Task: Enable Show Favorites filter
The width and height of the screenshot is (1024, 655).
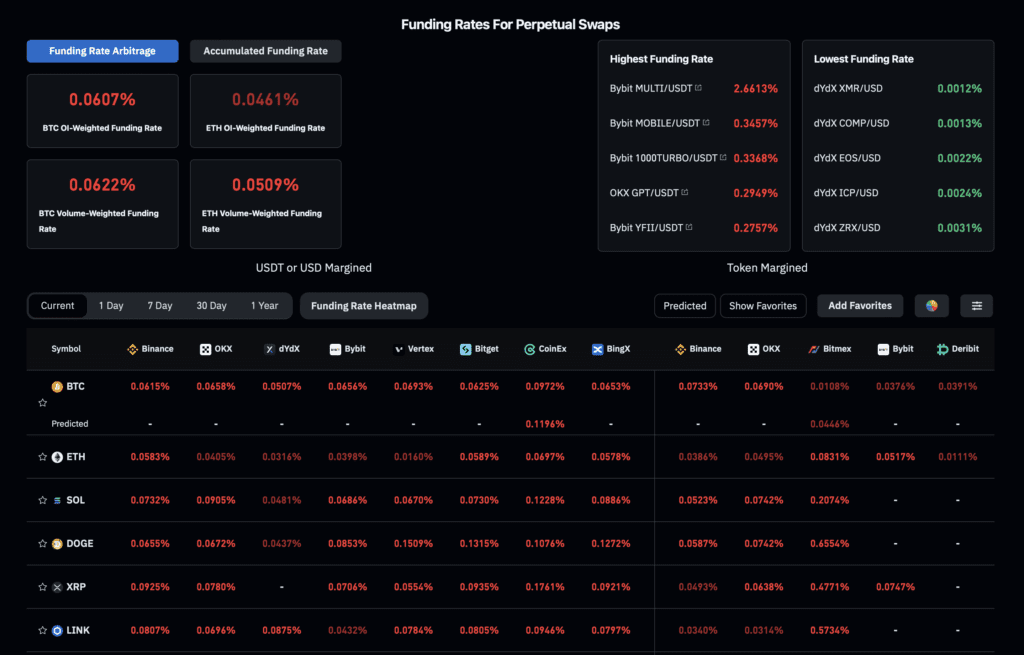Action: click(763, 305)
